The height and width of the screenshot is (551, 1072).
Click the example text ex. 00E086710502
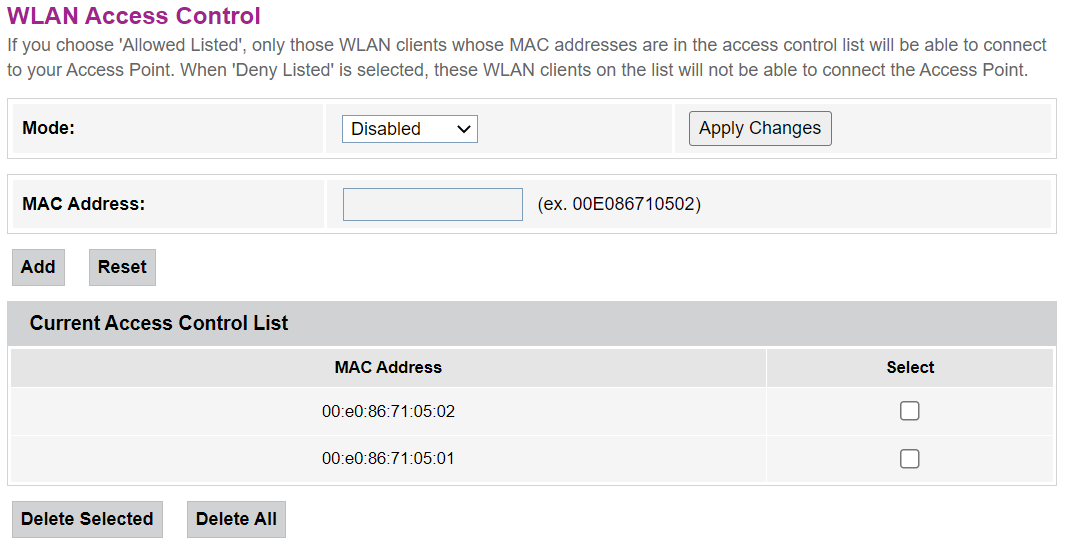tap(619, 204)
